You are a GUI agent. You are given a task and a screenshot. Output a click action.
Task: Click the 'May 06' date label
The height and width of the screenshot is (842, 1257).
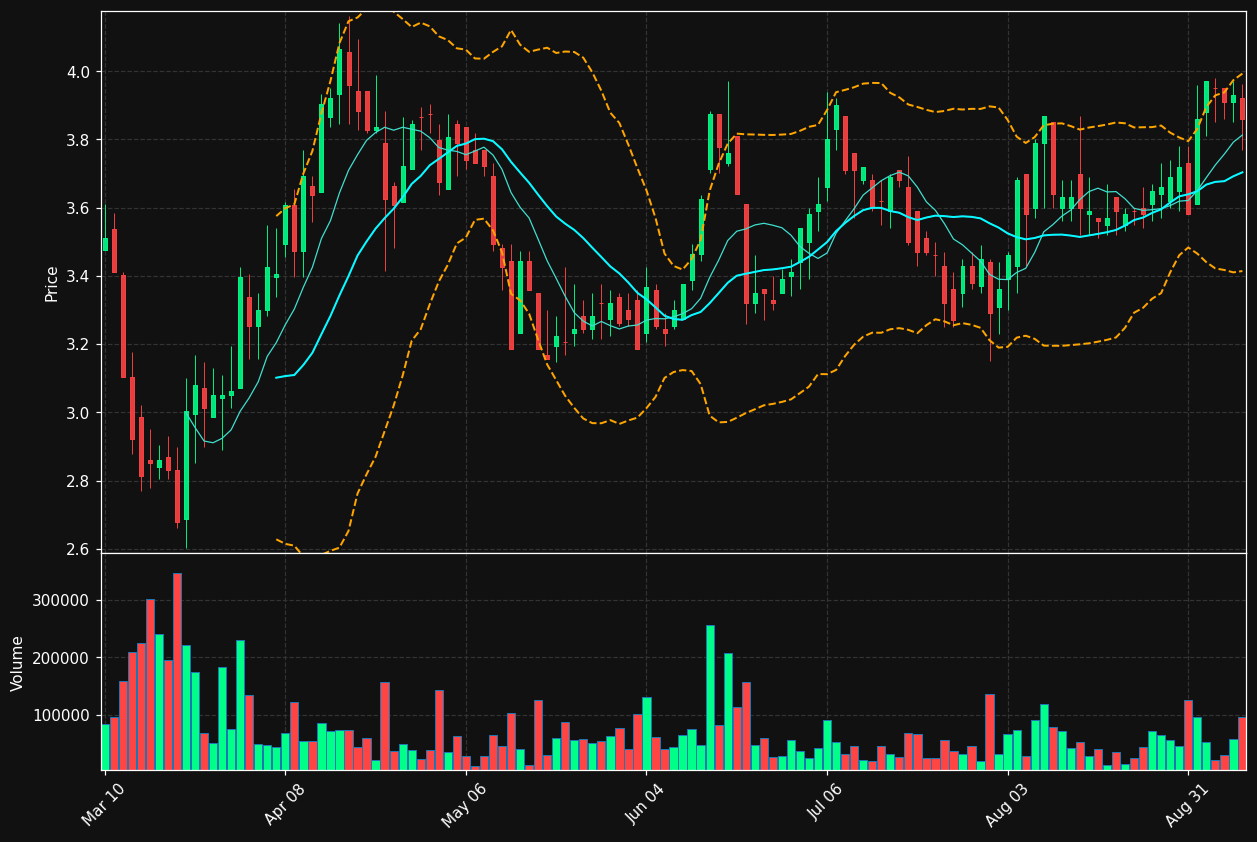pos(464,804)
